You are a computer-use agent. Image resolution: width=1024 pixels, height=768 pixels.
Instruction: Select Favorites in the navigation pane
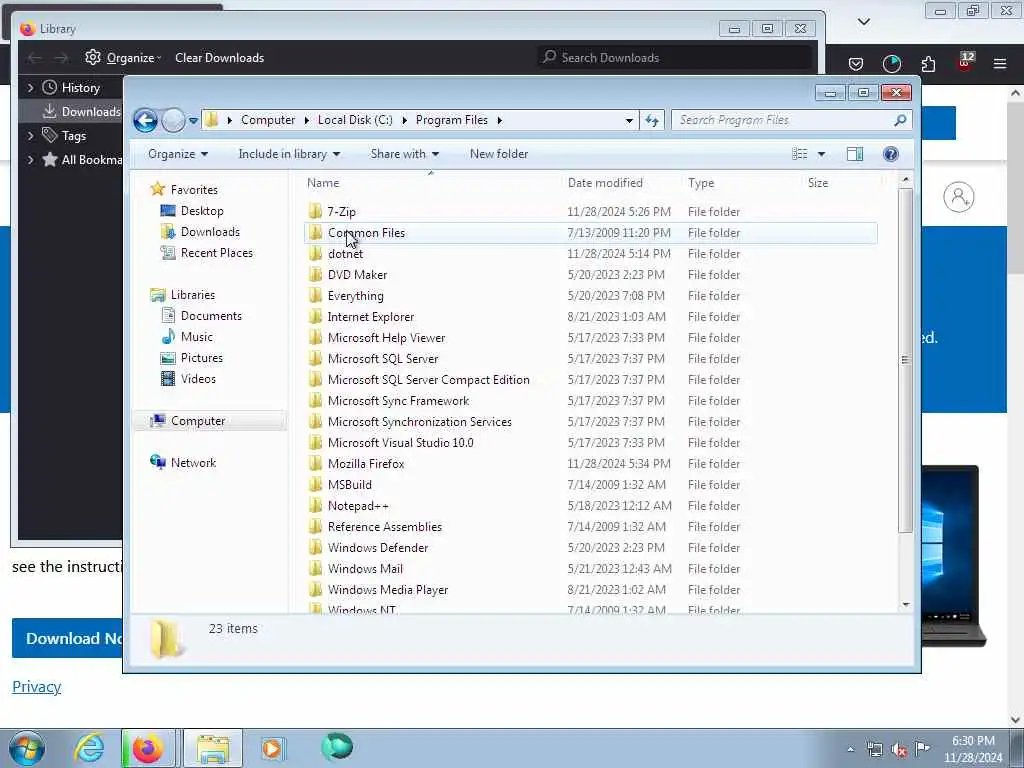click(194, 190)
